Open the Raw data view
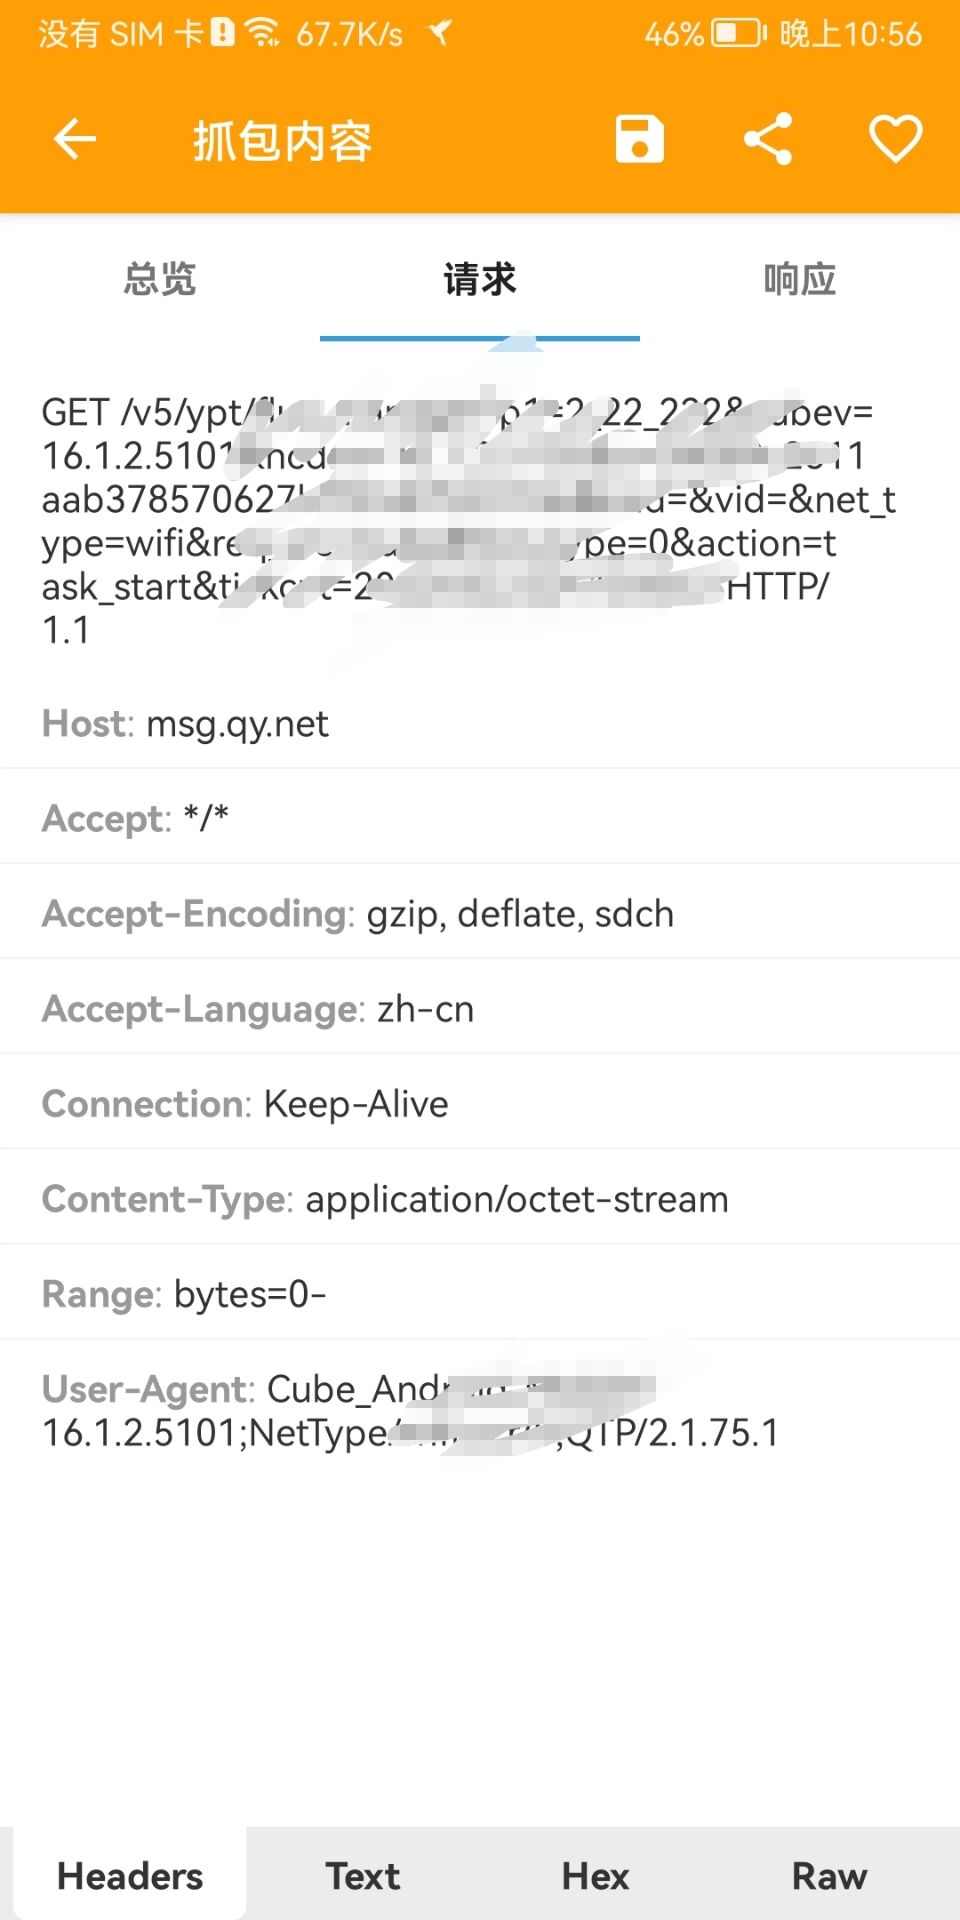The height and width of the screenshot is (1920, 960). [828, 1876]
